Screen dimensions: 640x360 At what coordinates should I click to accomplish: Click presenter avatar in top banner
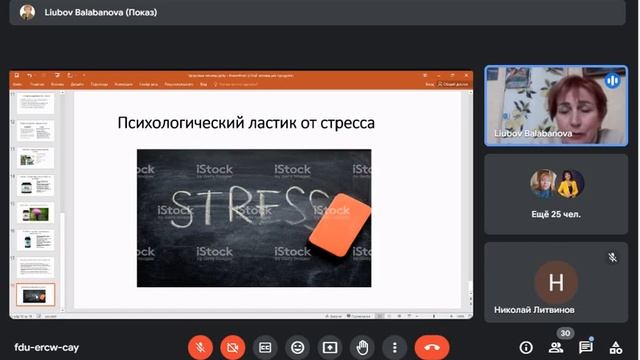[27, 12]
